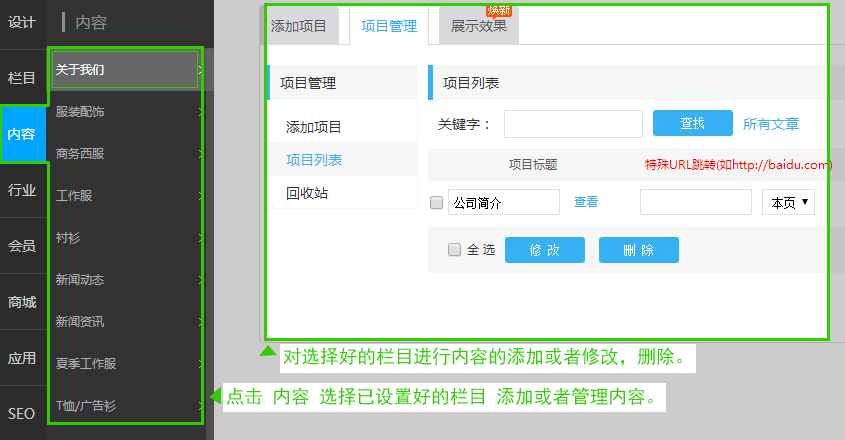Enable the 全选 select-all checkbox
Image resolution: width=845 pixels, height=440 pixels.
coord(455,250)
